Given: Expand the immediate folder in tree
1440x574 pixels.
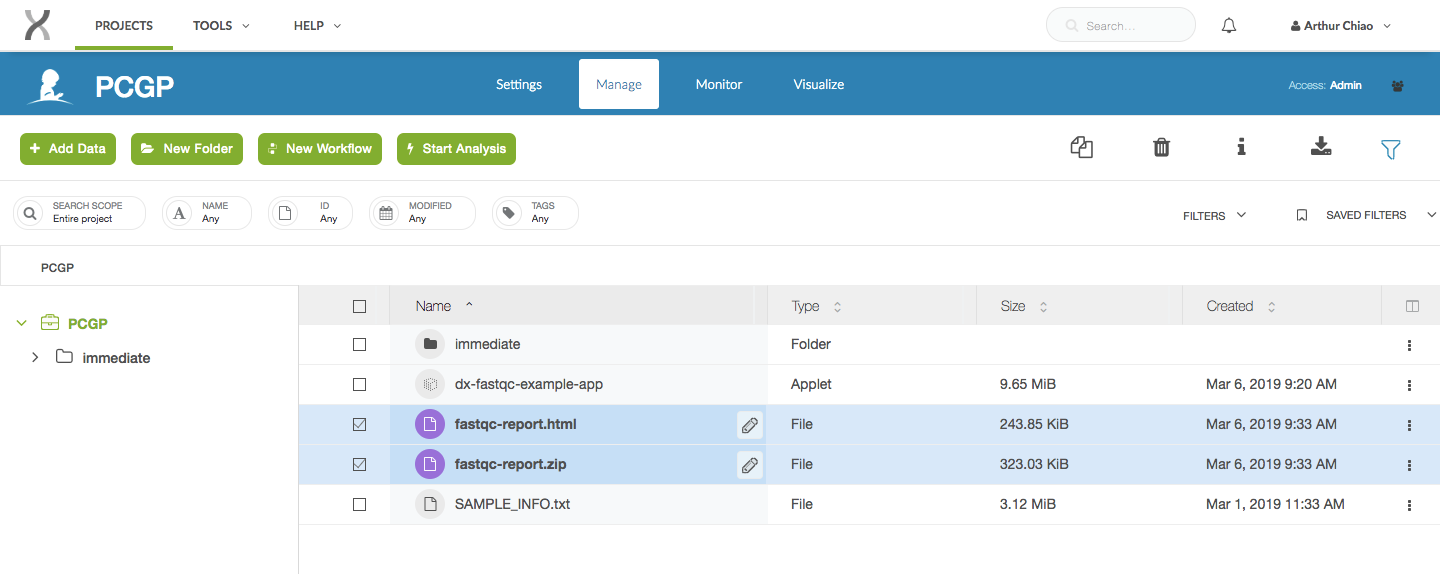Looking at the screenshot, I should tap(35, 357).
